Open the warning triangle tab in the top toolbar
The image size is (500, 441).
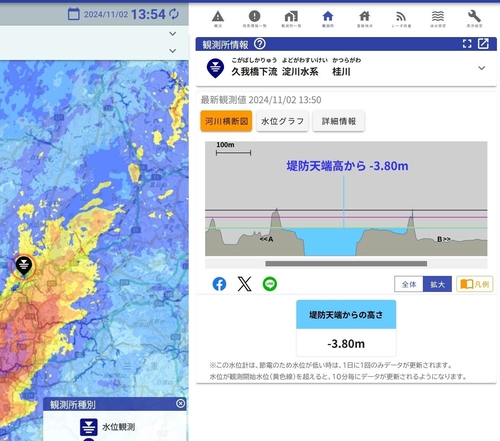tap(218, 18)
